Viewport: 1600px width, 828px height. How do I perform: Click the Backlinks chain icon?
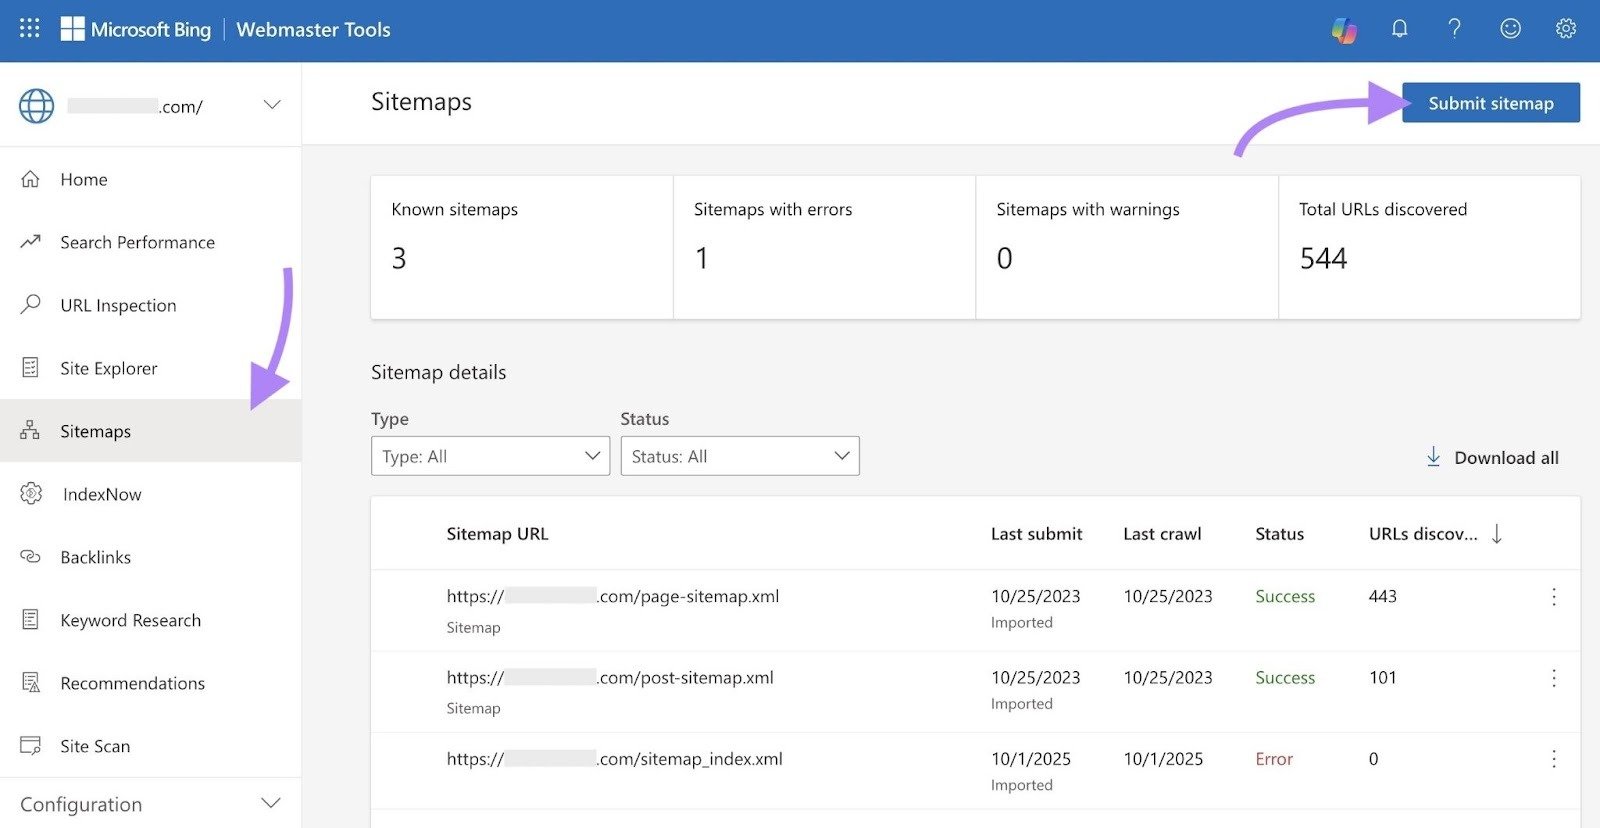(x=31, y=556)
